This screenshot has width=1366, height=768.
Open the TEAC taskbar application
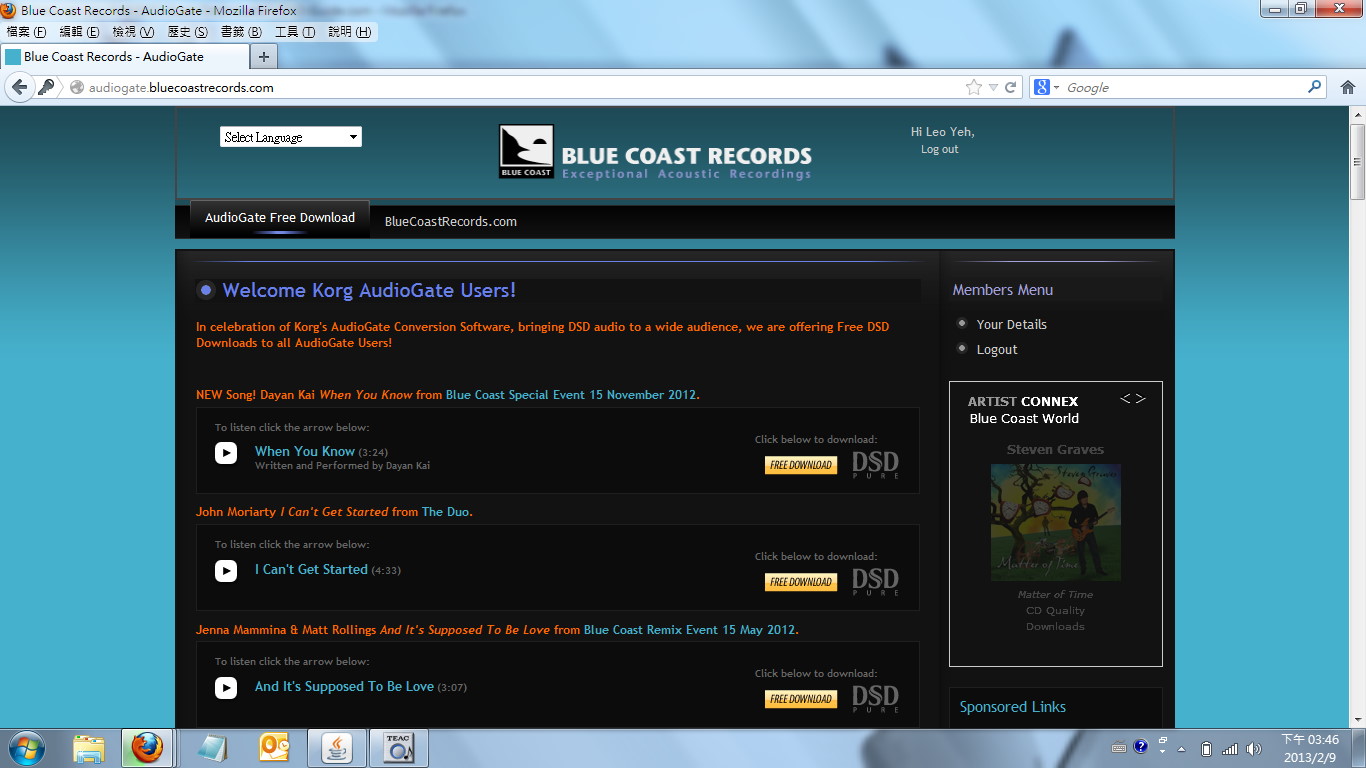point(398,748)
